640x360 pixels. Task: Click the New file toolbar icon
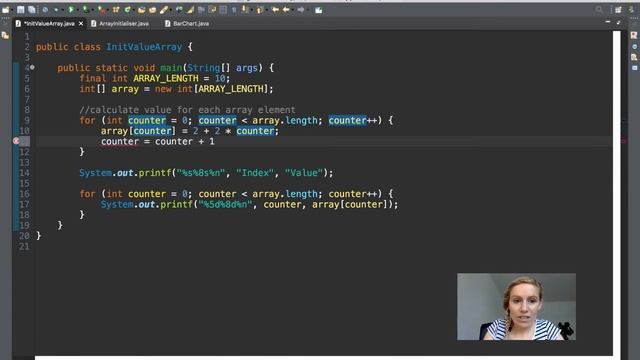tap(5, 9)
